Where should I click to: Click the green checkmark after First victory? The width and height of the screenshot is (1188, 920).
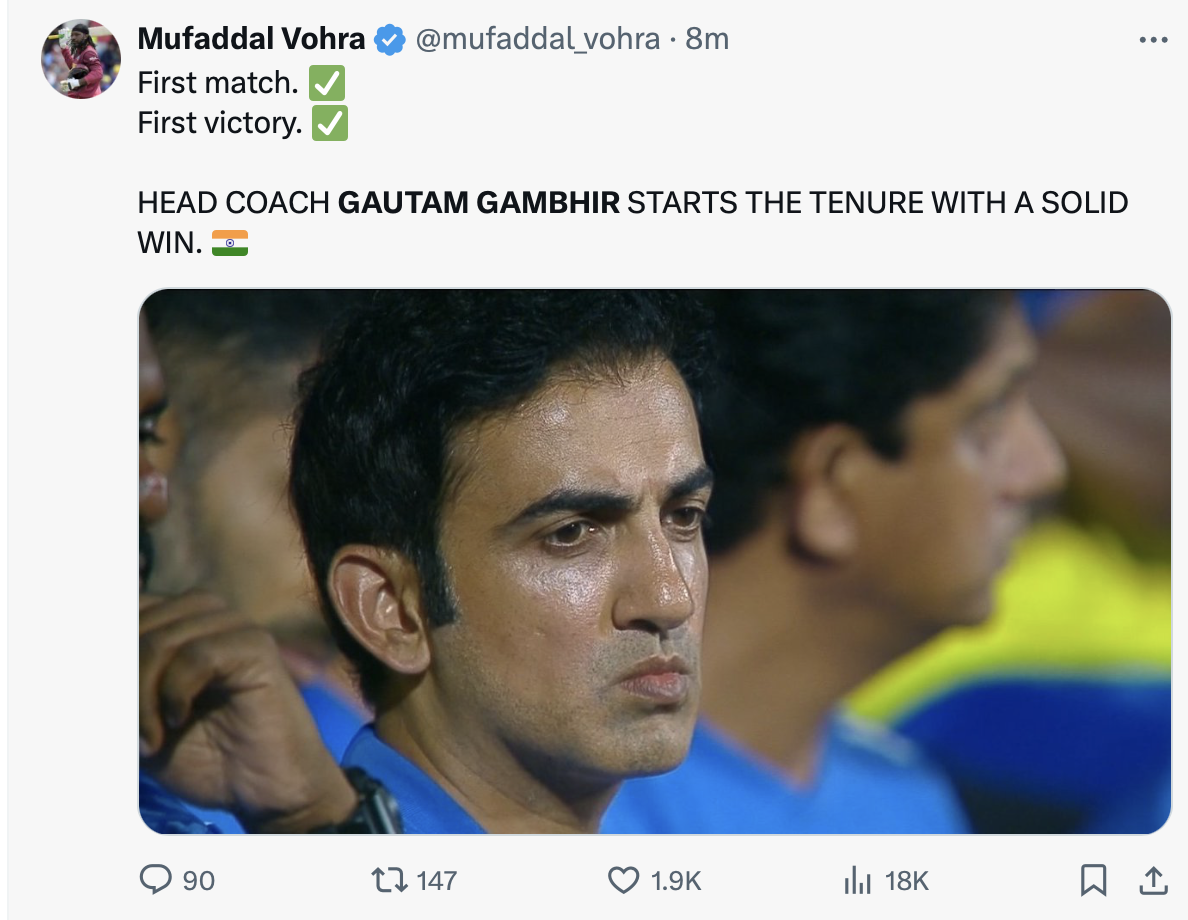tap(331, 123)
